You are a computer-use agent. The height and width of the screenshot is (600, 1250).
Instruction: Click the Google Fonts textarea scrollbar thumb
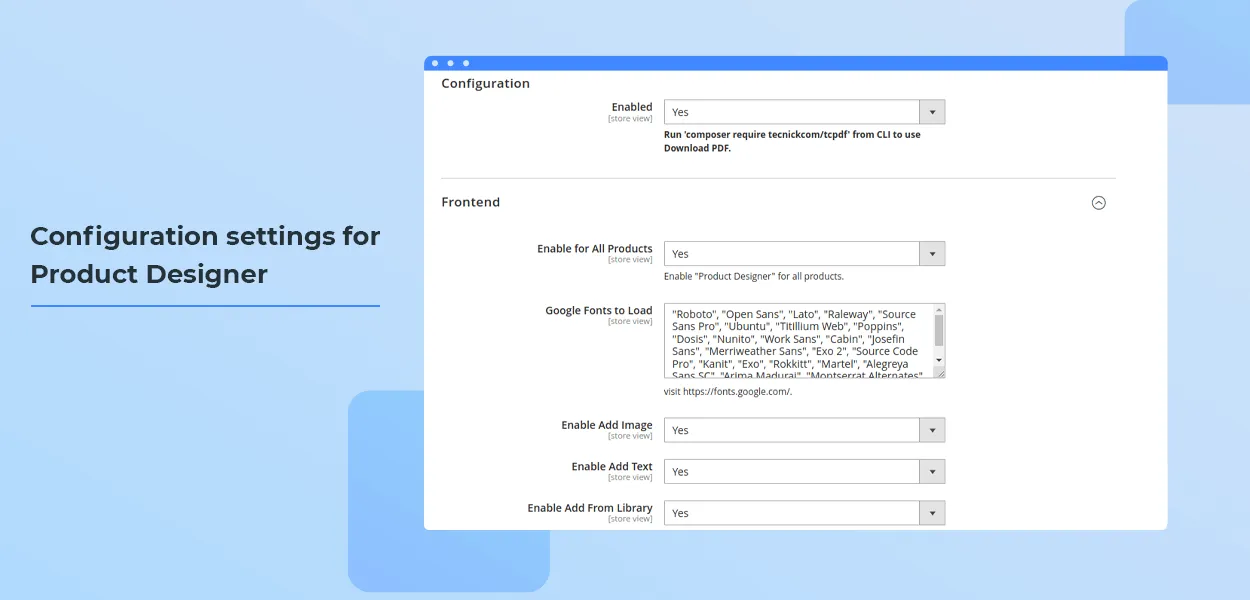939,330
